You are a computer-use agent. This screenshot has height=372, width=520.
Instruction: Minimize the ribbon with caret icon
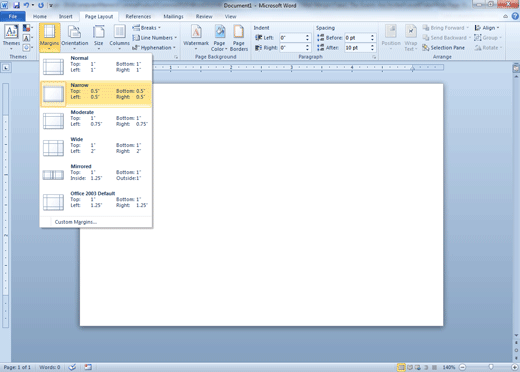click(x=505, y=16)
